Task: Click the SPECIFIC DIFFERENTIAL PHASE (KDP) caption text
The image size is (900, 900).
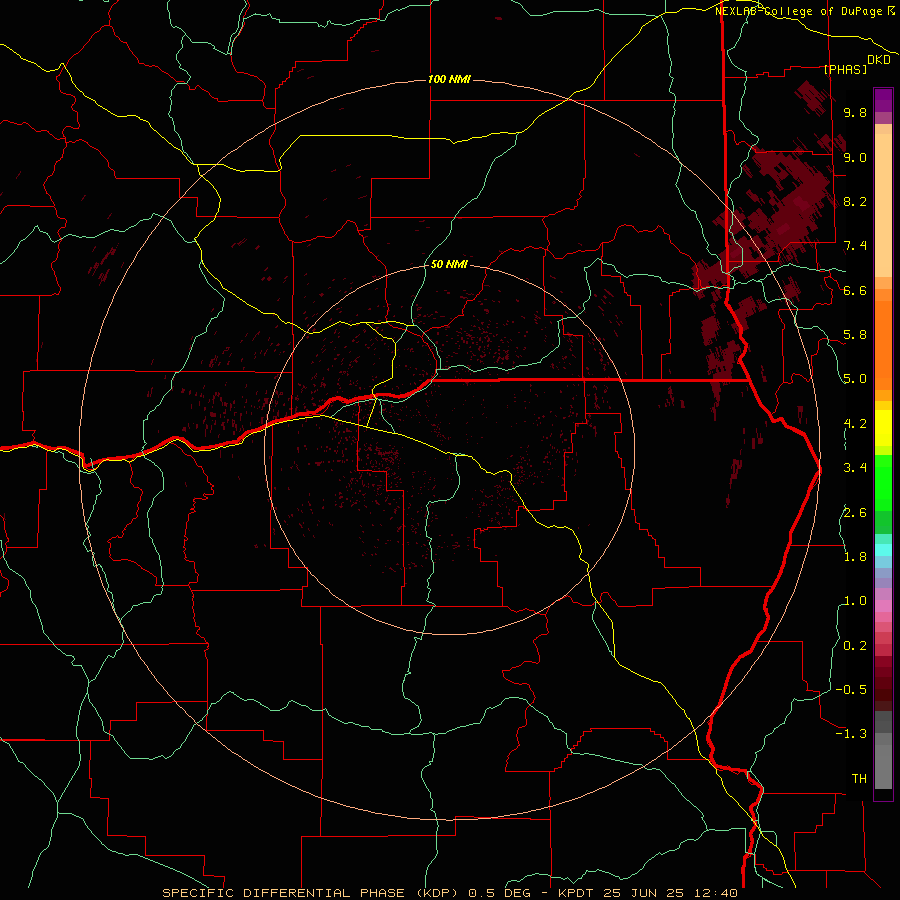Action: [312, 893]
